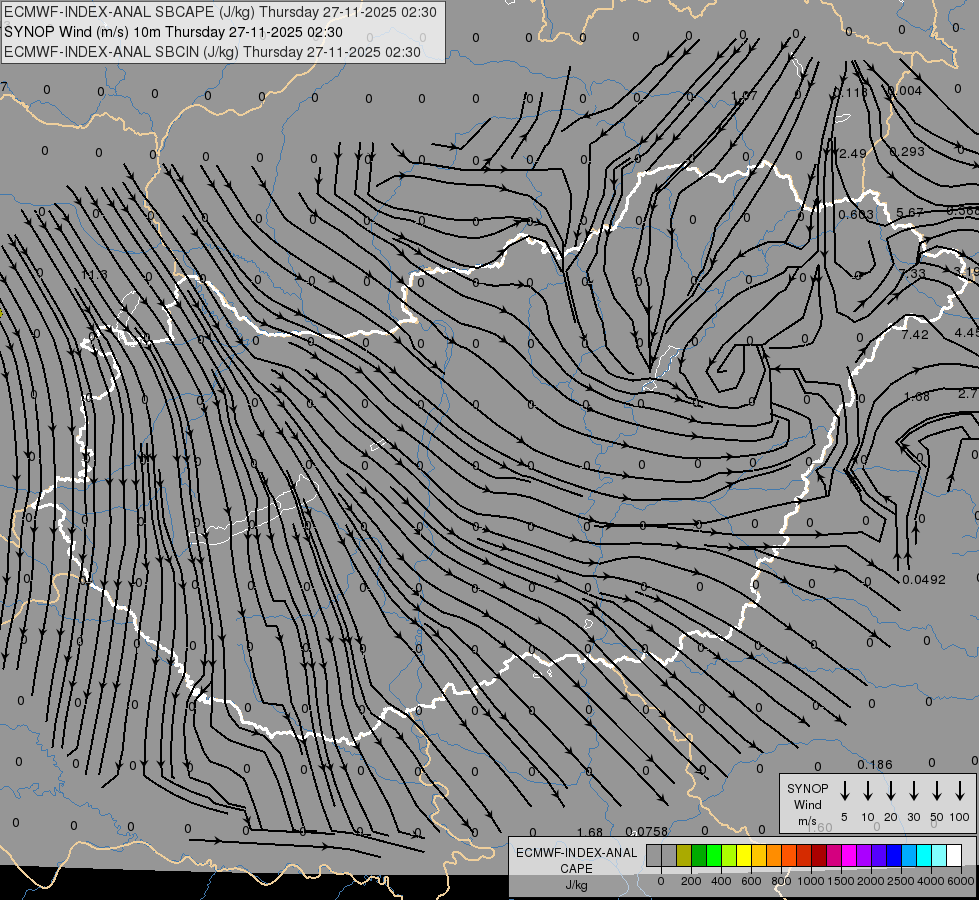Pick the olive swatch before 200 tick
Screen dimensions: 979x900
coord(684,855)
